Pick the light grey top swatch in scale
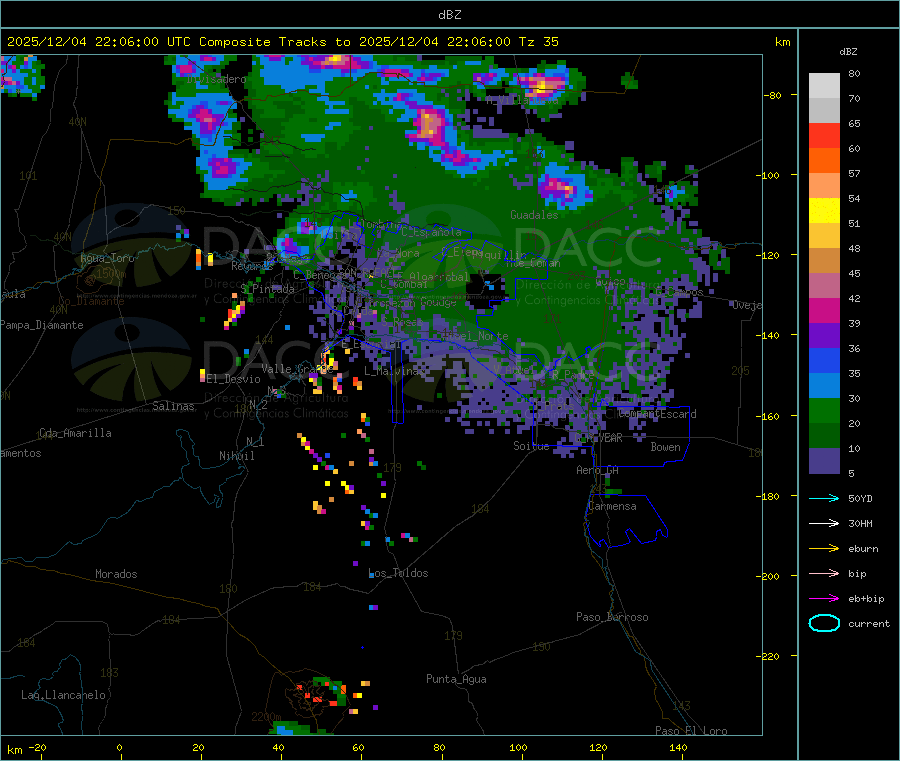900x761 pixels. [x=824, y=86]
